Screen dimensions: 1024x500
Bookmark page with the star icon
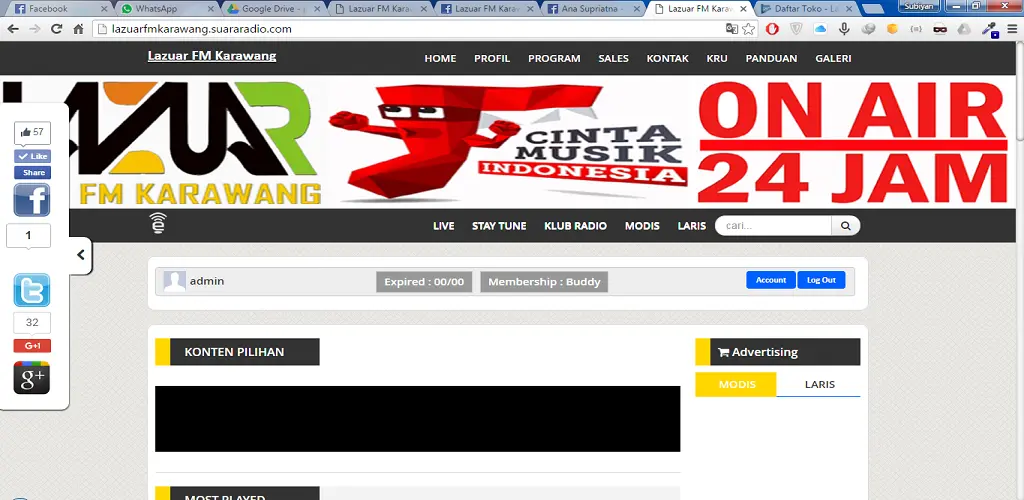748,29
